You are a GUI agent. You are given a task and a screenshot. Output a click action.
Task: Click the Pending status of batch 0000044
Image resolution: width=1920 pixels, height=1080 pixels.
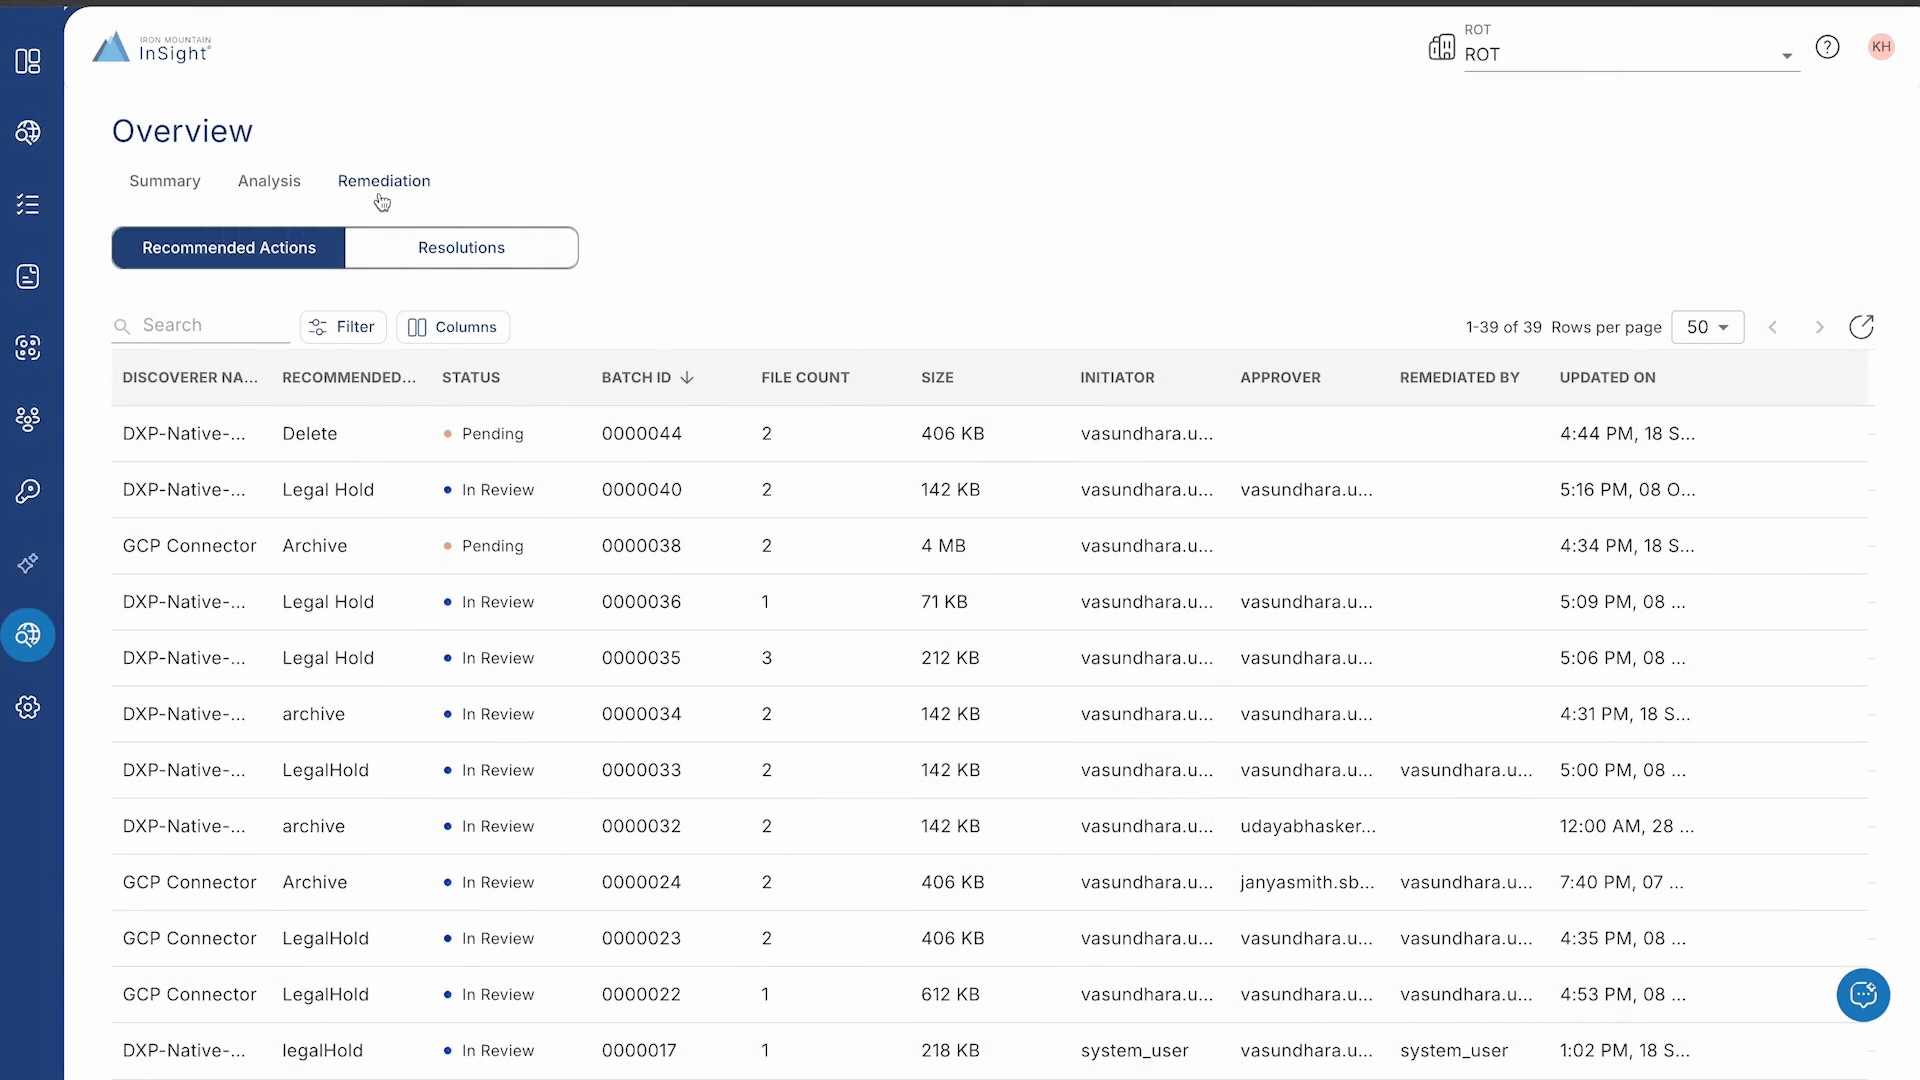coord(484,434)
